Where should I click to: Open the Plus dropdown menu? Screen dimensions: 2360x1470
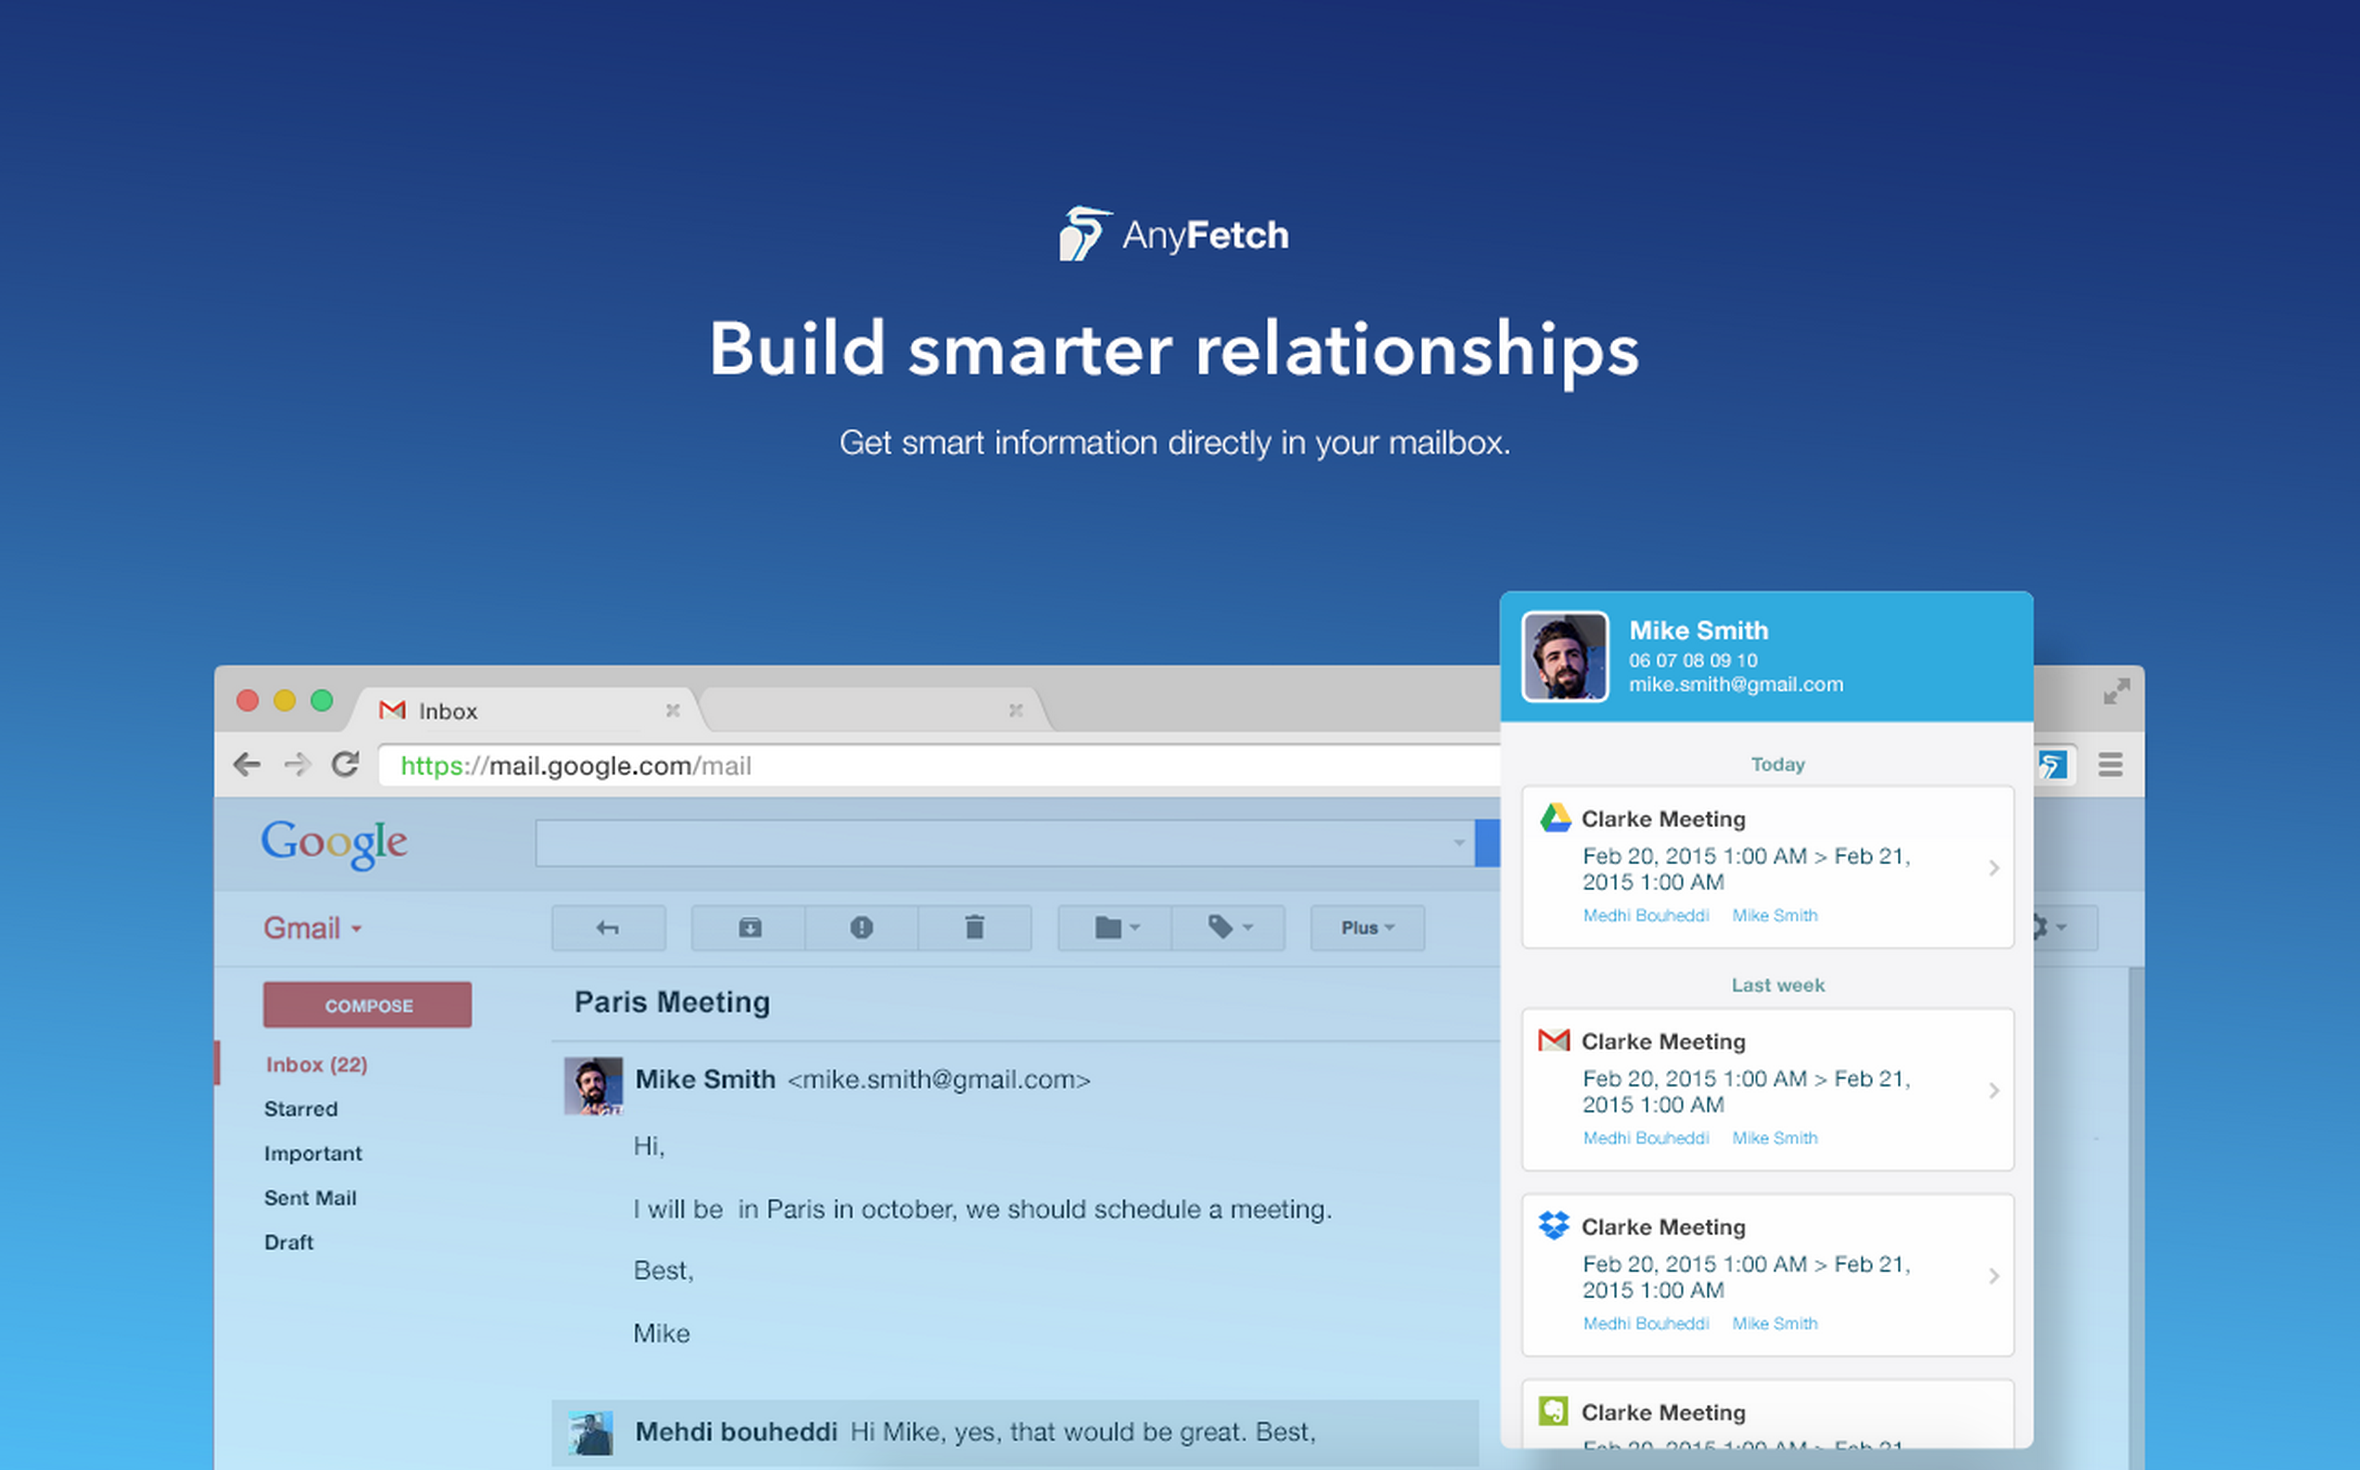pos(1367,928)
